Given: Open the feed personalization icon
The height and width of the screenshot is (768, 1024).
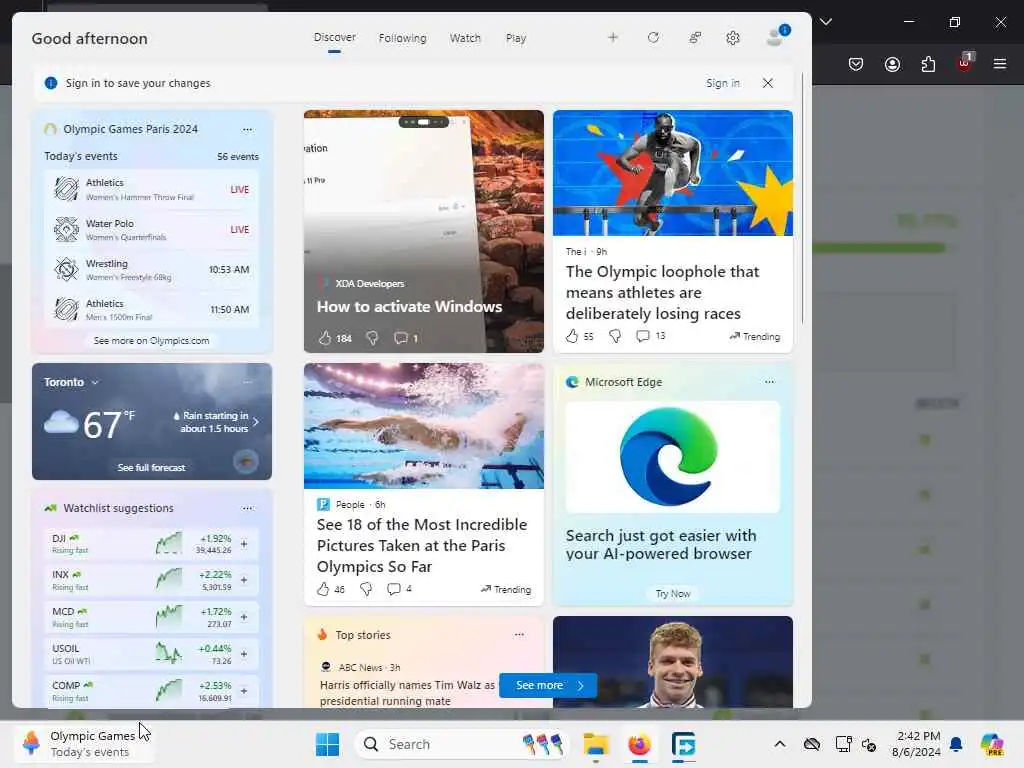Looking at the screenshot, I should 695,38.
